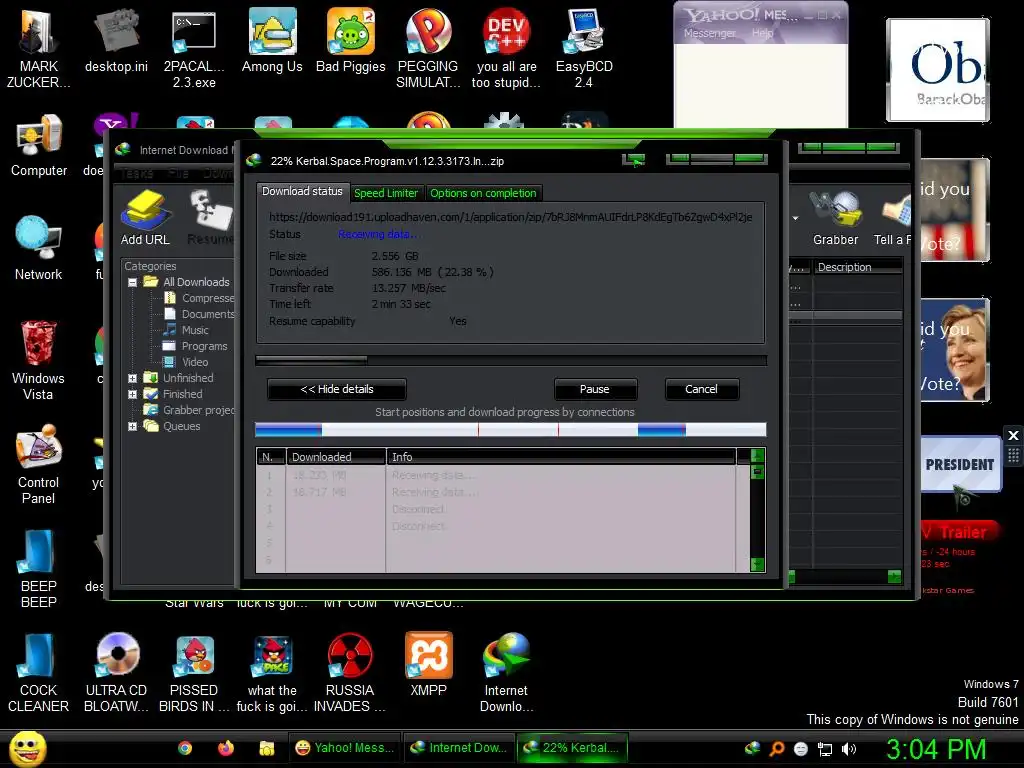Select Programs category in IDM tree

point(195,346)
